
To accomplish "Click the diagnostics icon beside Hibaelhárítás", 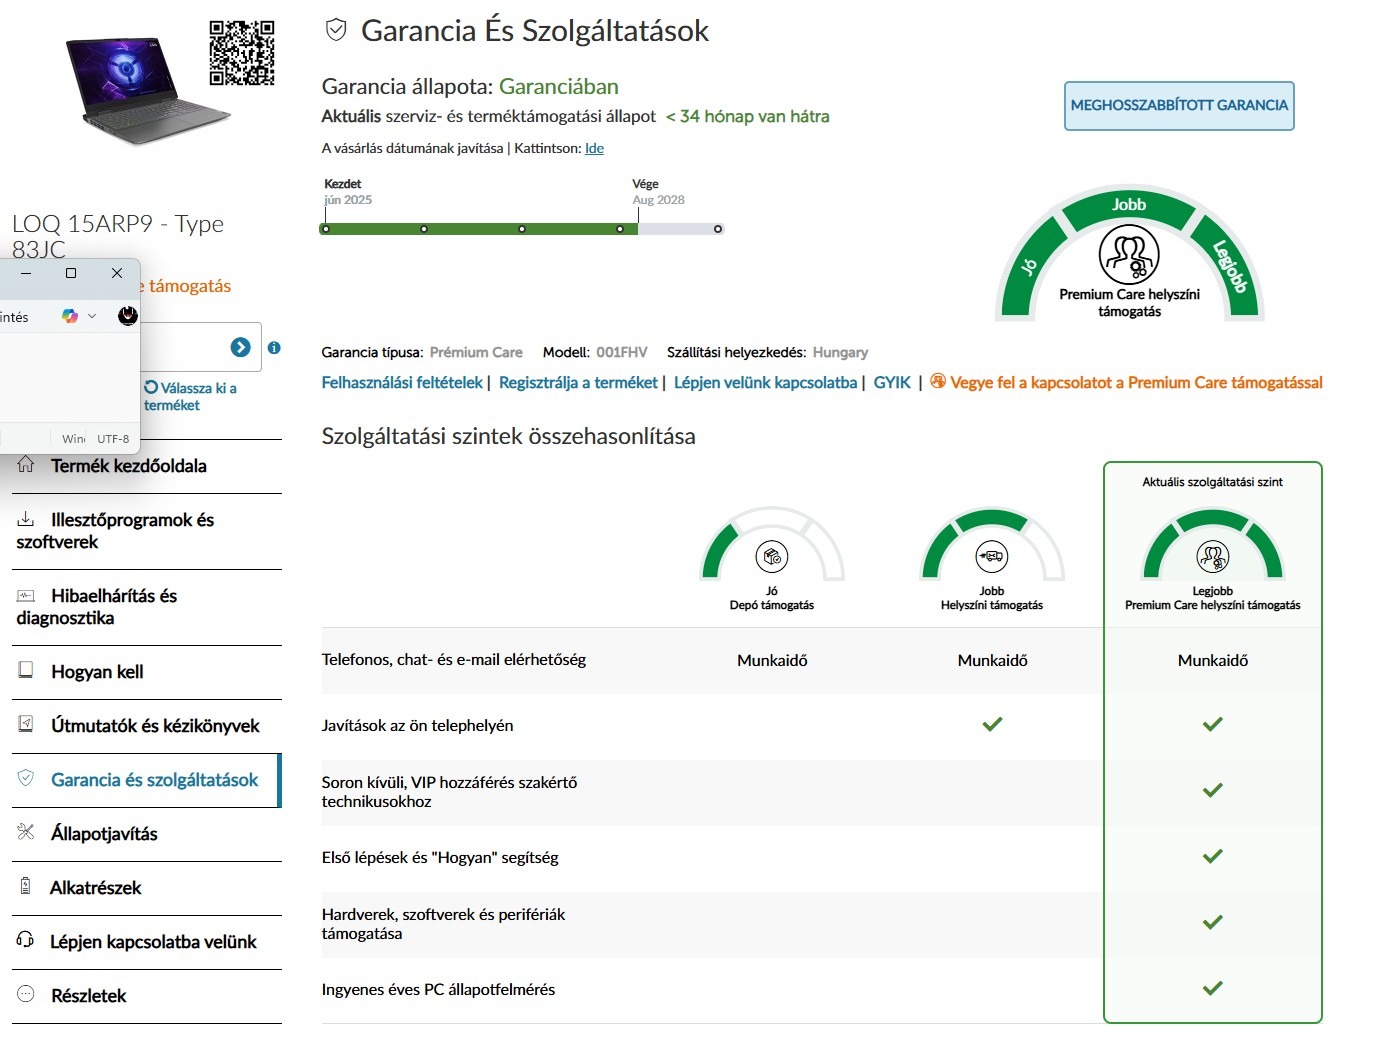I will pyautogui.click(x=26, y=595).
